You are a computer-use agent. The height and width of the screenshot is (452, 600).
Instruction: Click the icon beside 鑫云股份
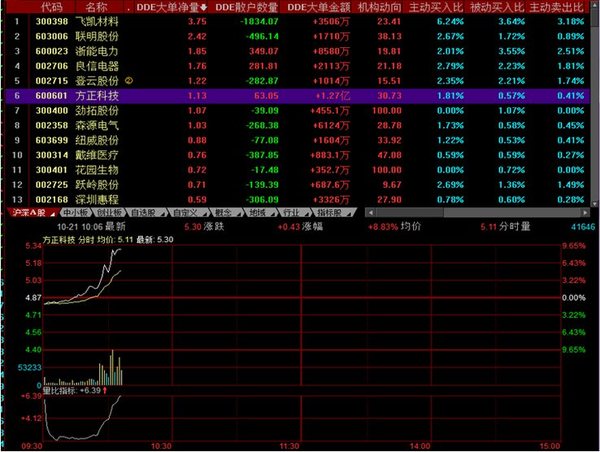click(129, 81)
